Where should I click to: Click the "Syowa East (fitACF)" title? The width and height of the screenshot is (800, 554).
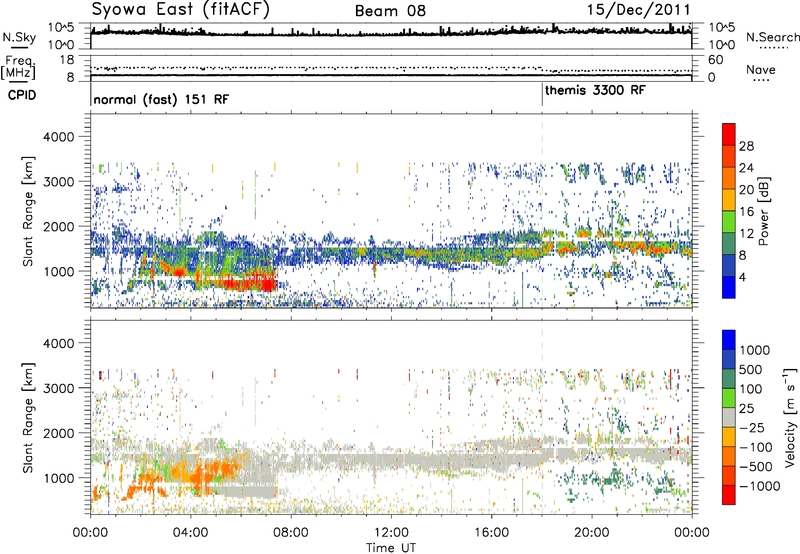pyautogui.click(x=180, y=9)
